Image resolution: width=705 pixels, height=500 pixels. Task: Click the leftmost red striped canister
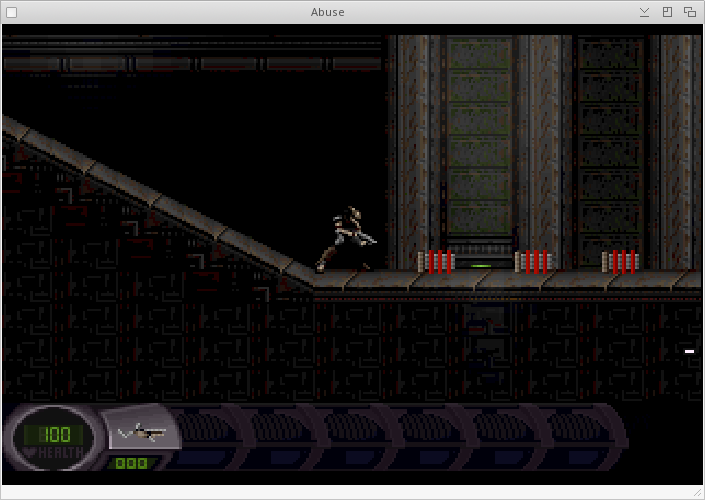(x=436, y=262)
